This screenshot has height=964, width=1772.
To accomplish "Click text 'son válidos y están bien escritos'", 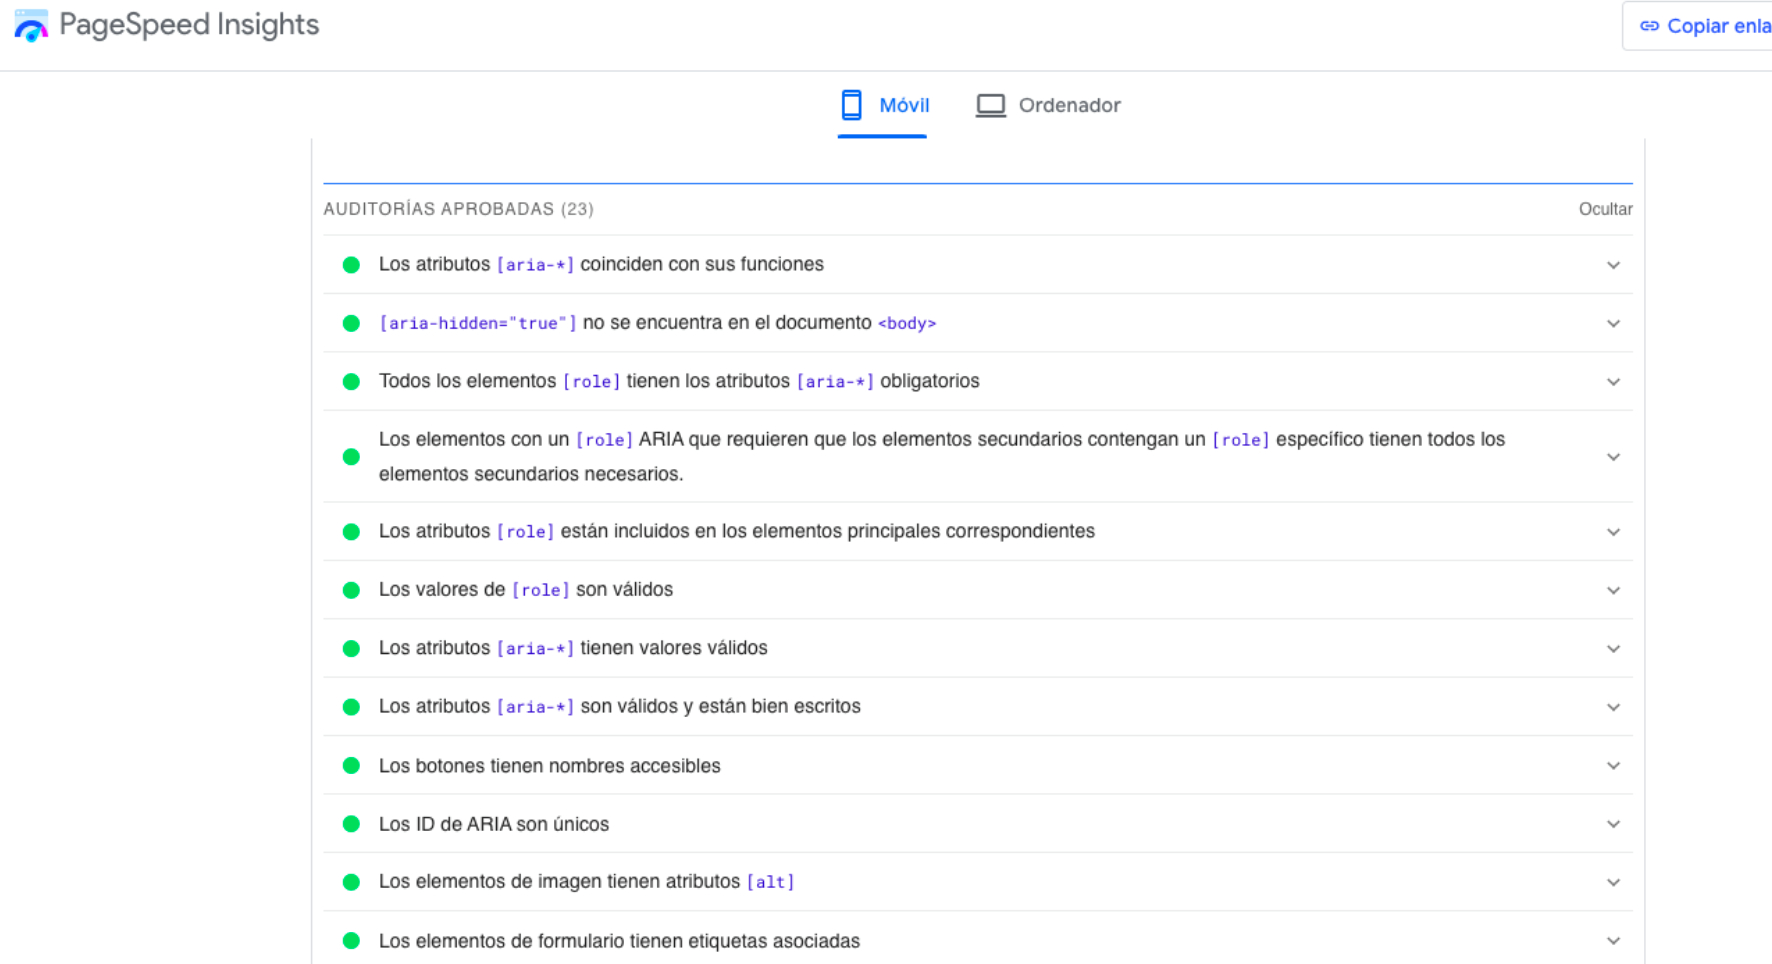I will (x=721, y=706).
